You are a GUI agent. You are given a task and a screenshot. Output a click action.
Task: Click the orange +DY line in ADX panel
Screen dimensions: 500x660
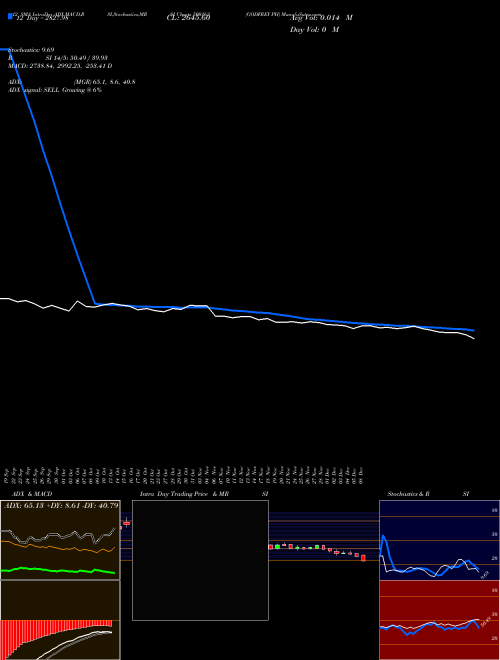pyautogui.click(x=58, y=547)
